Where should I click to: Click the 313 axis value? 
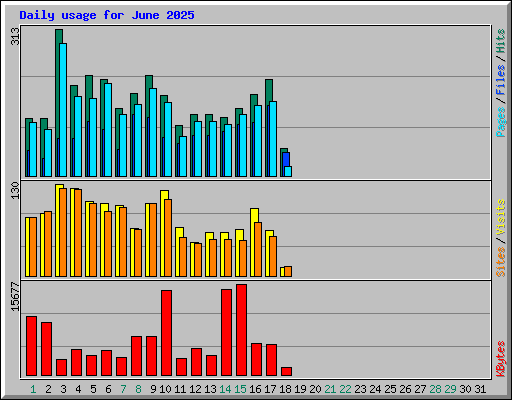point(15,37)
